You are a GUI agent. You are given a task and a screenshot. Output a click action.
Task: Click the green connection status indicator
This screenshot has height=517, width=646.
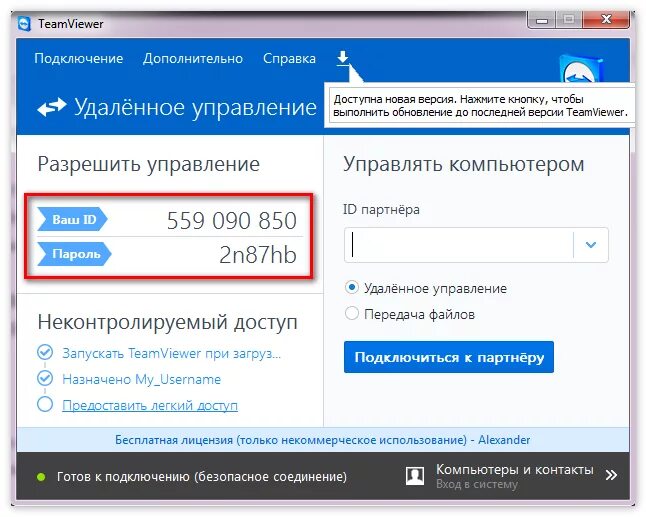(41, 477)
